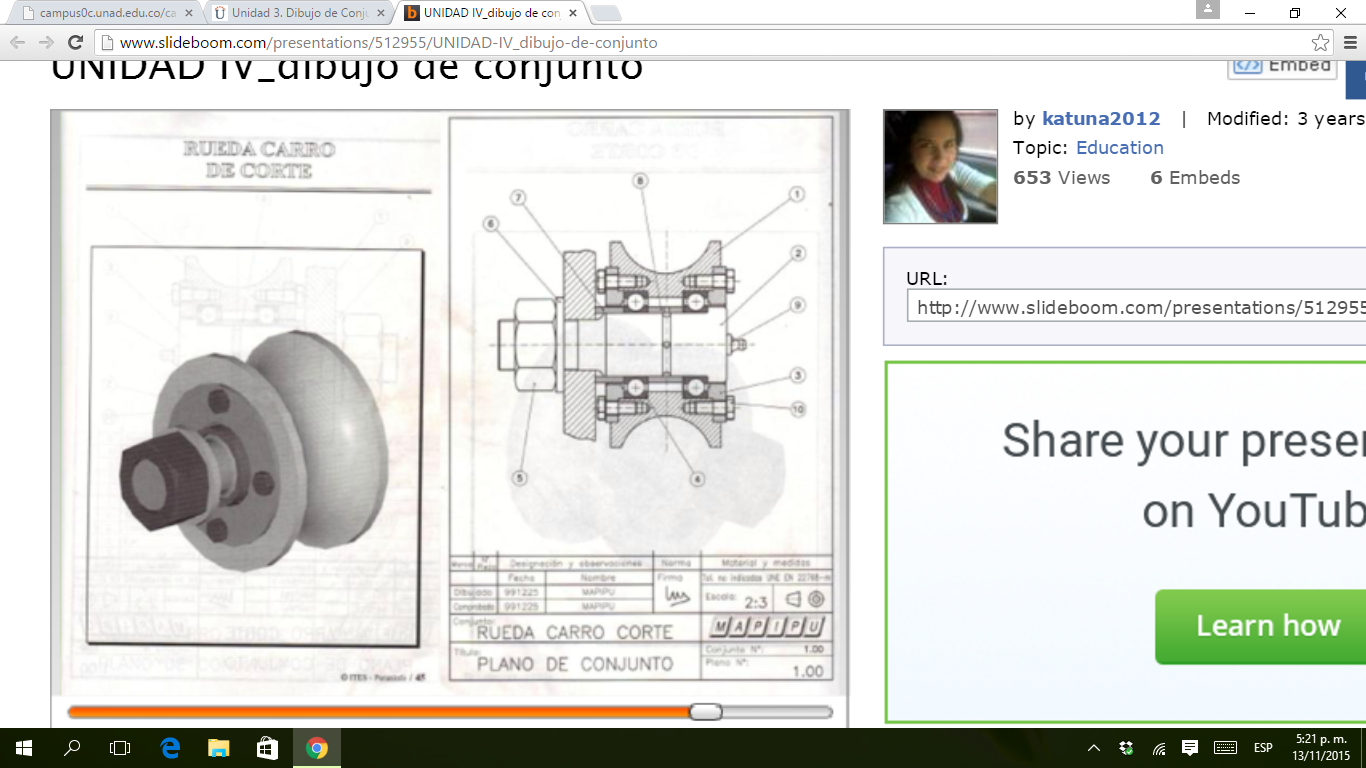1366x768 pixels.
Task: Open File Explorer from the taskbar
Action: pyautogui.click(x=219, y=748)
